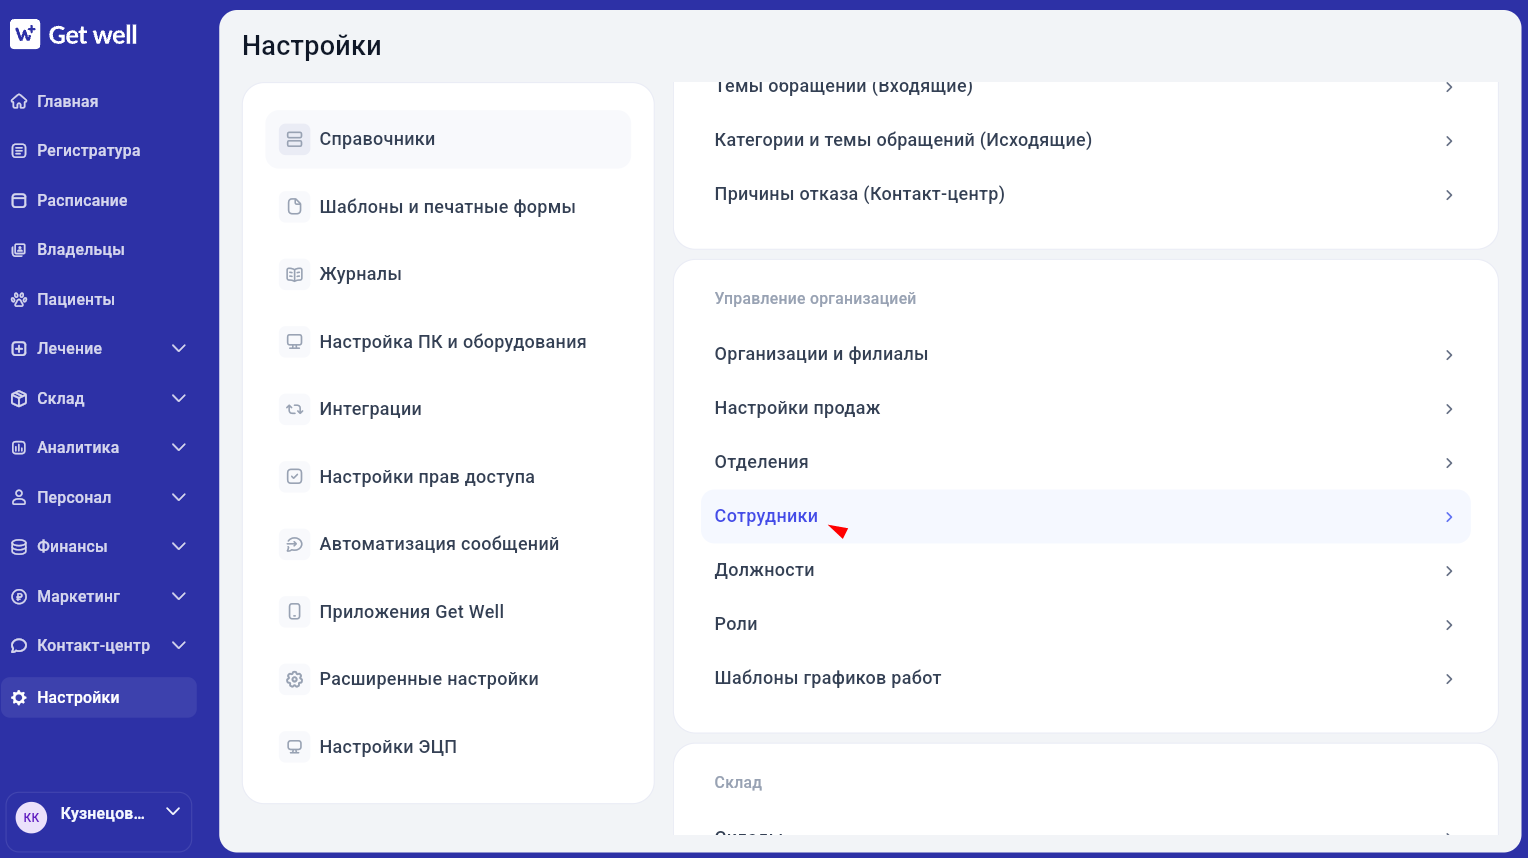This screenshot has height=858, width=1528.
Task: Select Настройка ПК и оборудования
Action: [x=448, y=342]
